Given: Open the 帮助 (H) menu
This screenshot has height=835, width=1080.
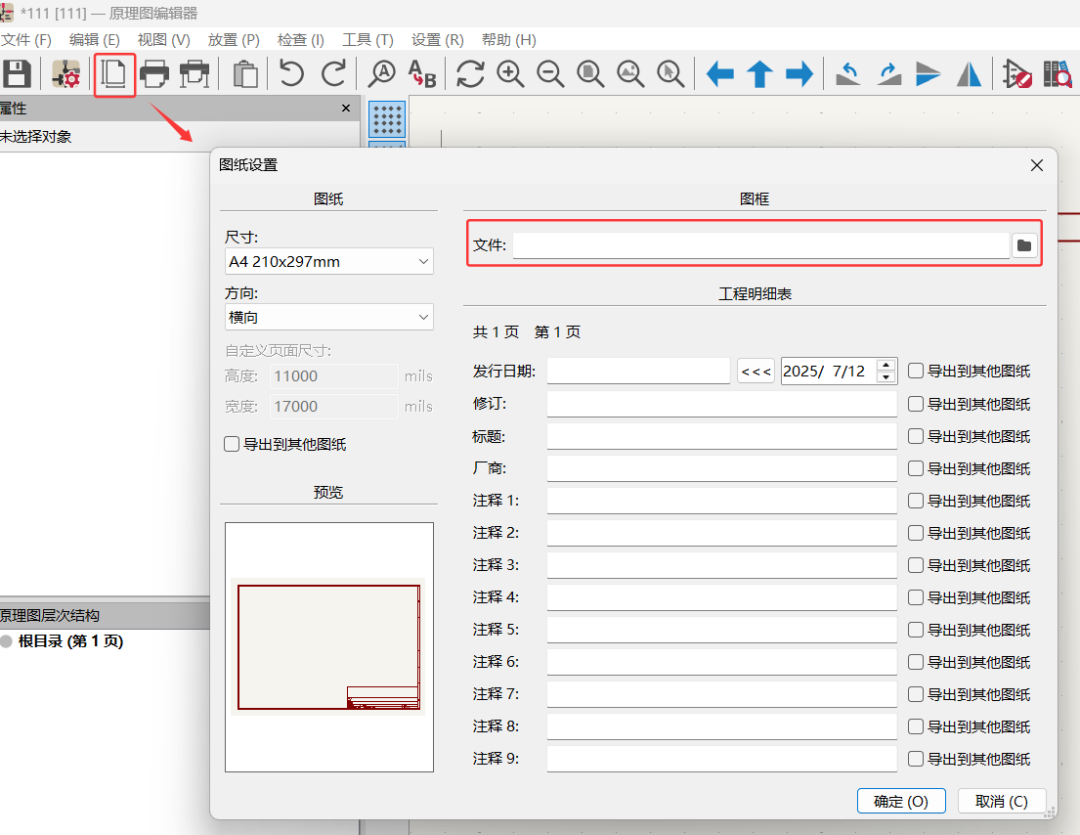Looking at the screenshot, I should 509,40.
